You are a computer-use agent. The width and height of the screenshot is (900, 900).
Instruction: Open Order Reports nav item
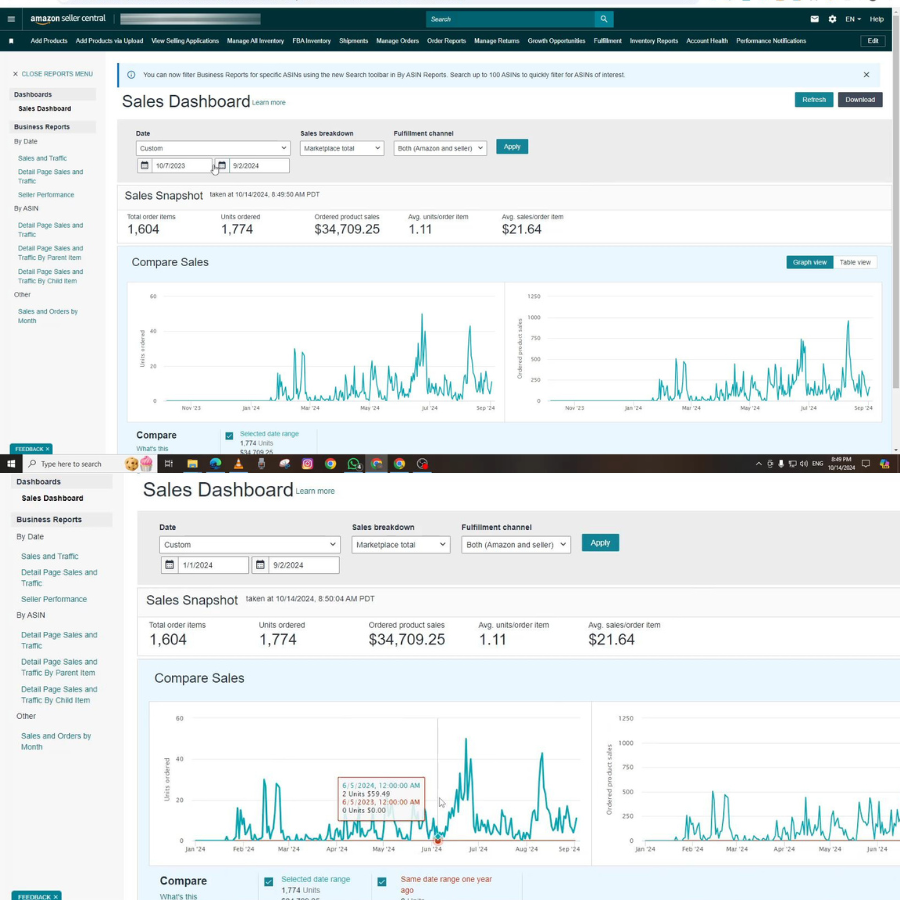[x=447, y=41]
